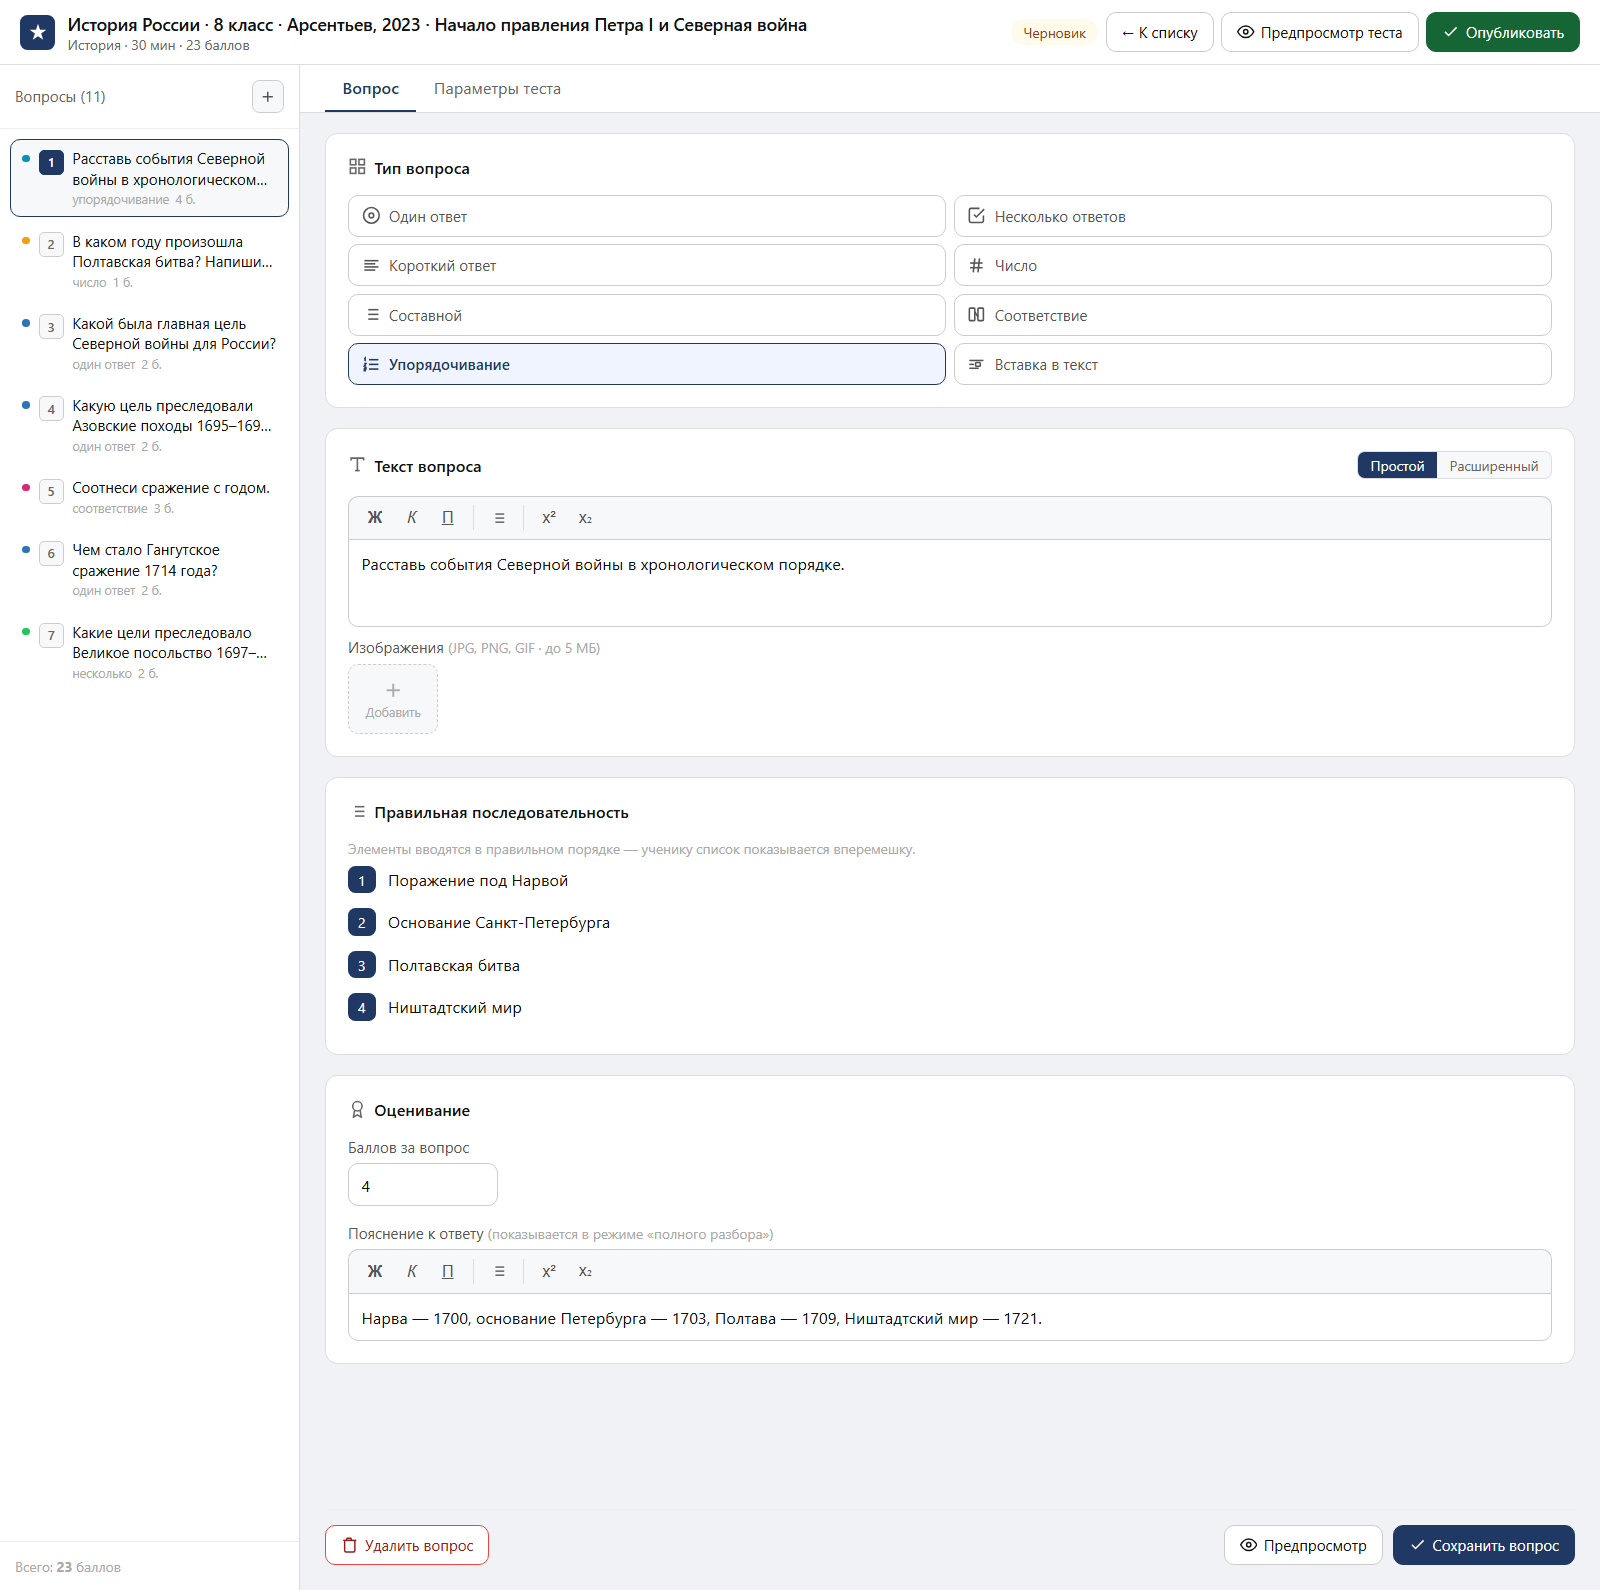The image size is (1600, 1590).
Task: Click into answer explanation text area
Action: pyautogui.click(x=950, y=1317)
